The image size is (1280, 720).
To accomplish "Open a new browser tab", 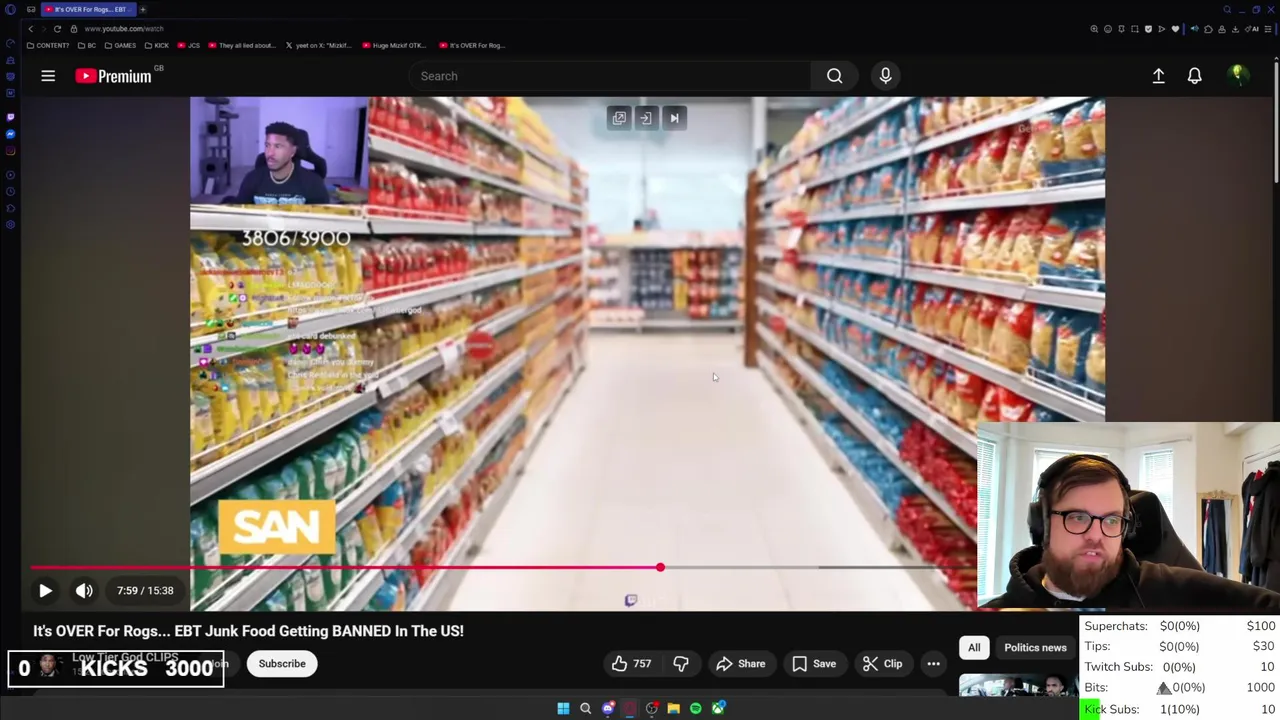I will 143,9.
